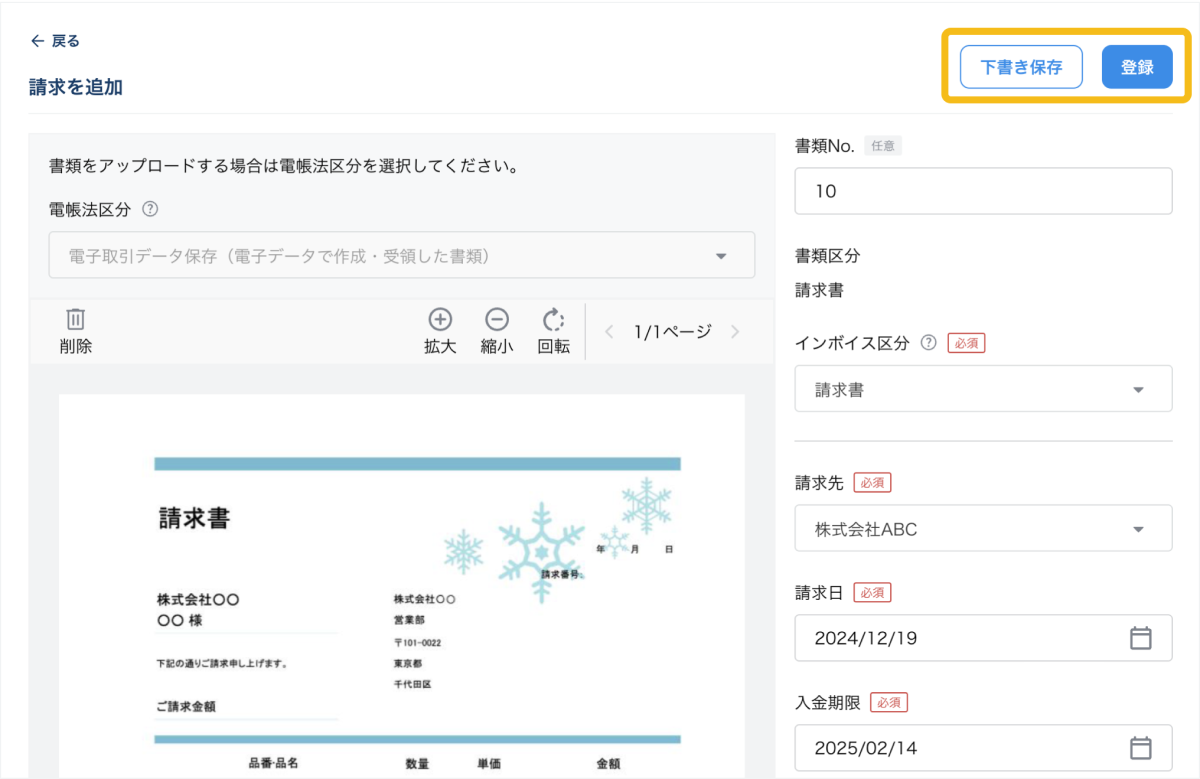Zoom in with the 拡大 icon
Image resolution: width=1200 pixels, height=779 pixels.
(x=440, y=320)
